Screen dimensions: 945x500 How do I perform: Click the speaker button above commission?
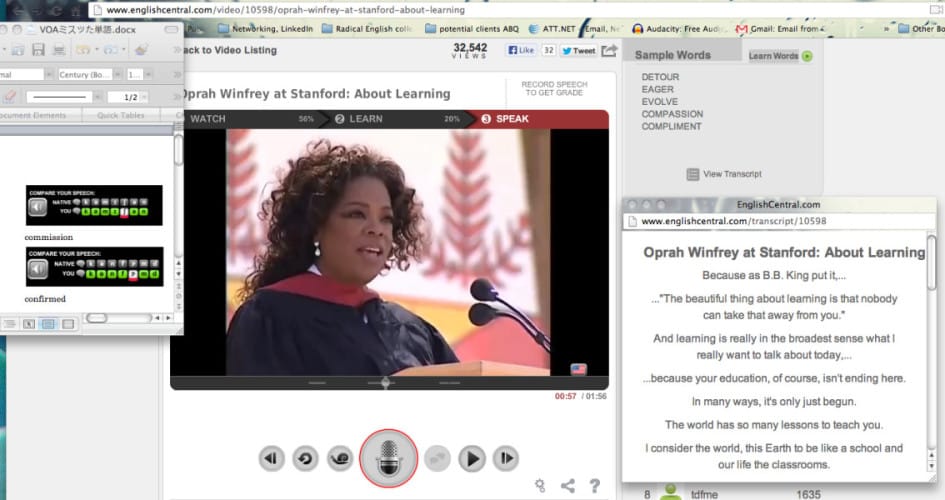[37, 208]
